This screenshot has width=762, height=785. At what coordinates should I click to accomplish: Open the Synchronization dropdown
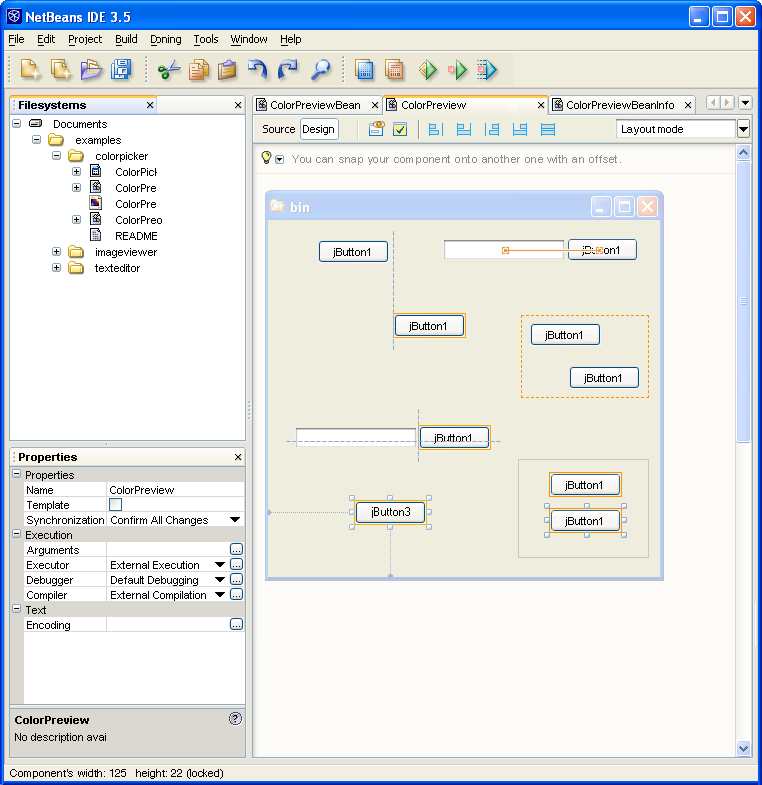pos(235,520)
